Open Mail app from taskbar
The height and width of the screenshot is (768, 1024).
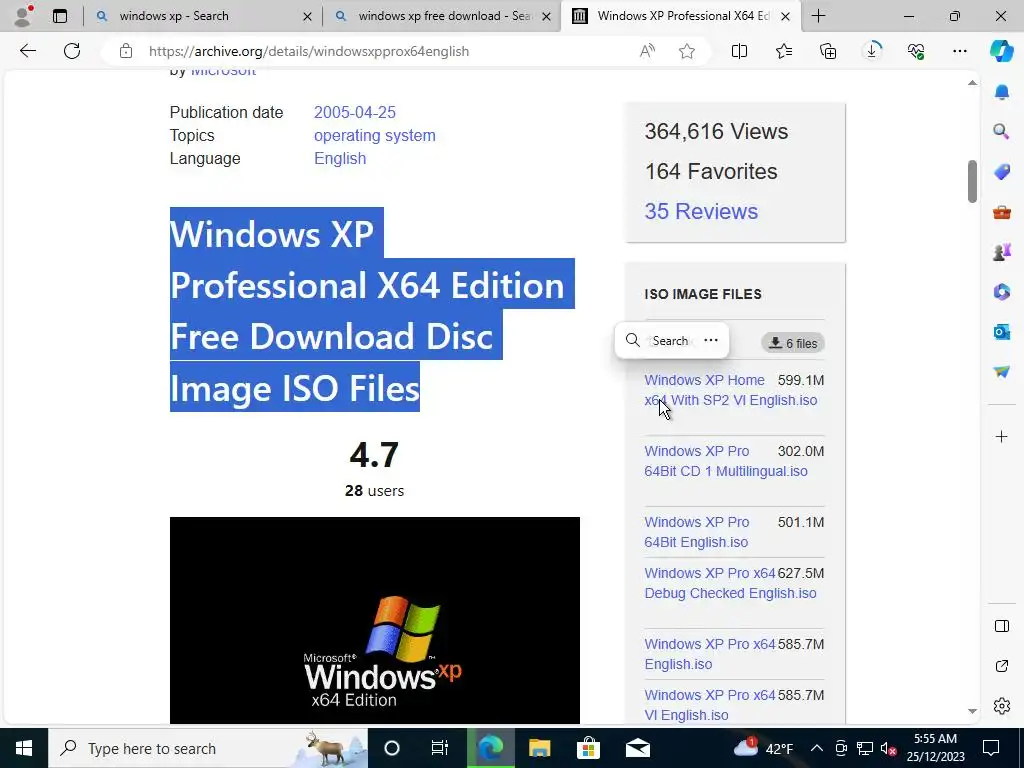coord(638,748)
